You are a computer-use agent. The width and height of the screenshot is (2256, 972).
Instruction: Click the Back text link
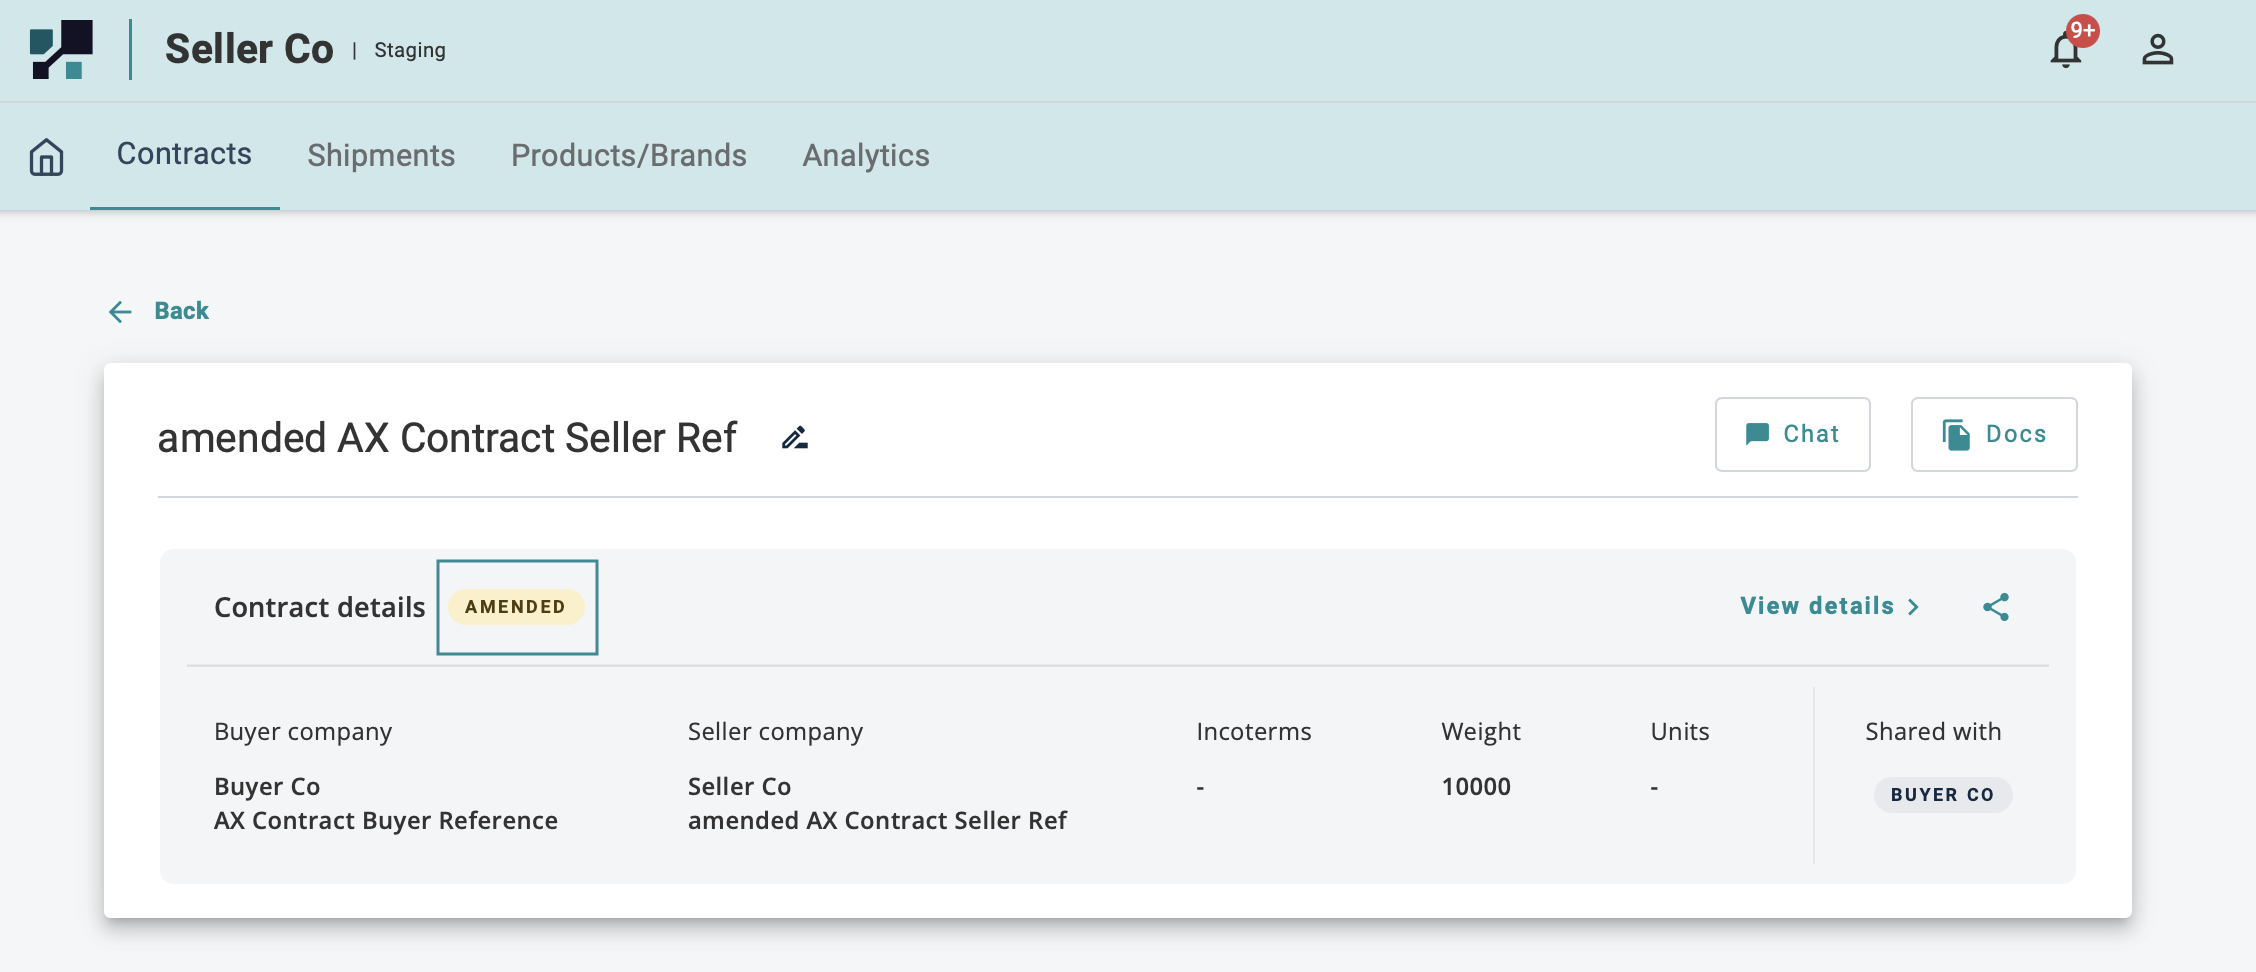pyautogui.click(x=181, y=311)
